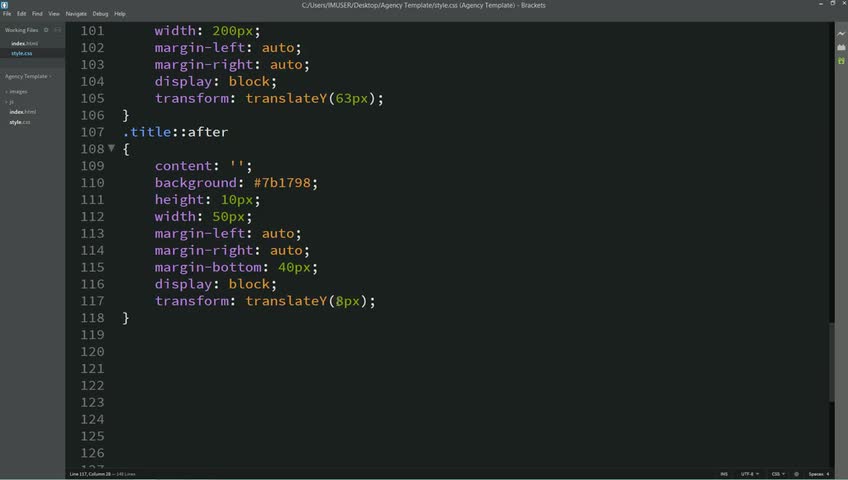The image size is (848, 480).
Task: Open the File menu
Action: click(7, 14)
